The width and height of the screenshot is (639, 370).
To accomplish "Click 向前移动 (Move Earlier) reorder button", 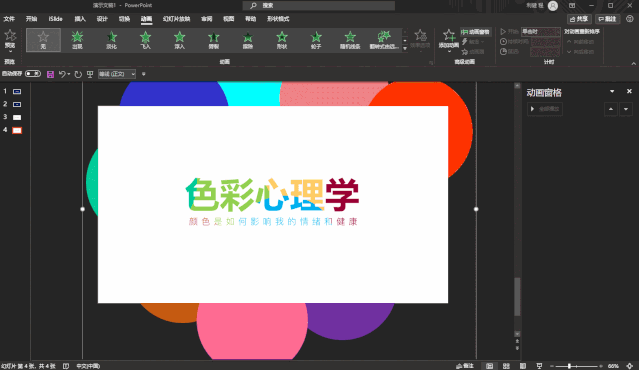I will pos(580,42).
